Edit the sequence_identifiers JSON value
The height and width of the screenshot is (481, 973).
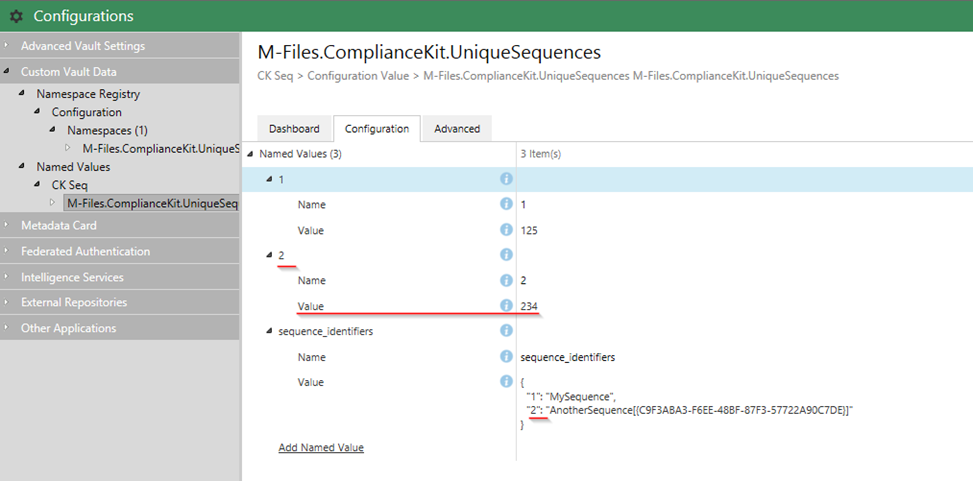(x=745, y=404)
